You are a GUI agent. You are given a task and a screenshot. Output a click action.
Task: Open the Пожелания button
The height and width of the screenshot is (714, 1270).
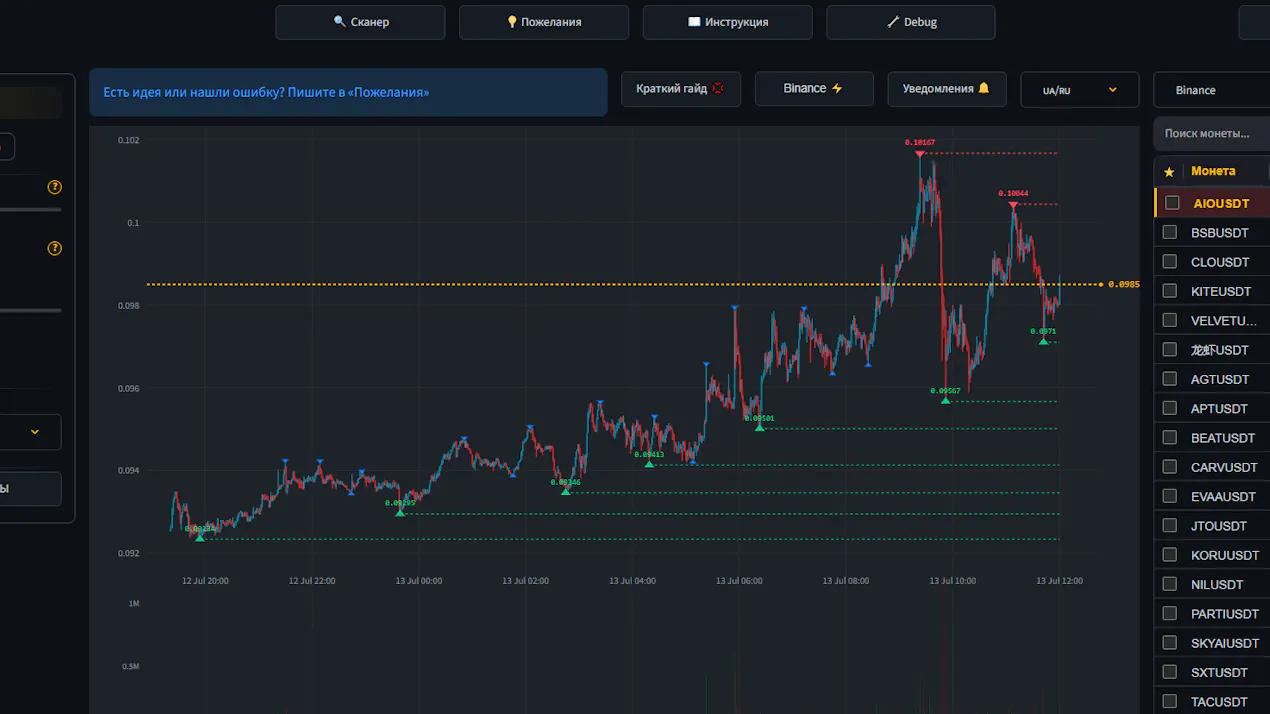tap(544, 22)
